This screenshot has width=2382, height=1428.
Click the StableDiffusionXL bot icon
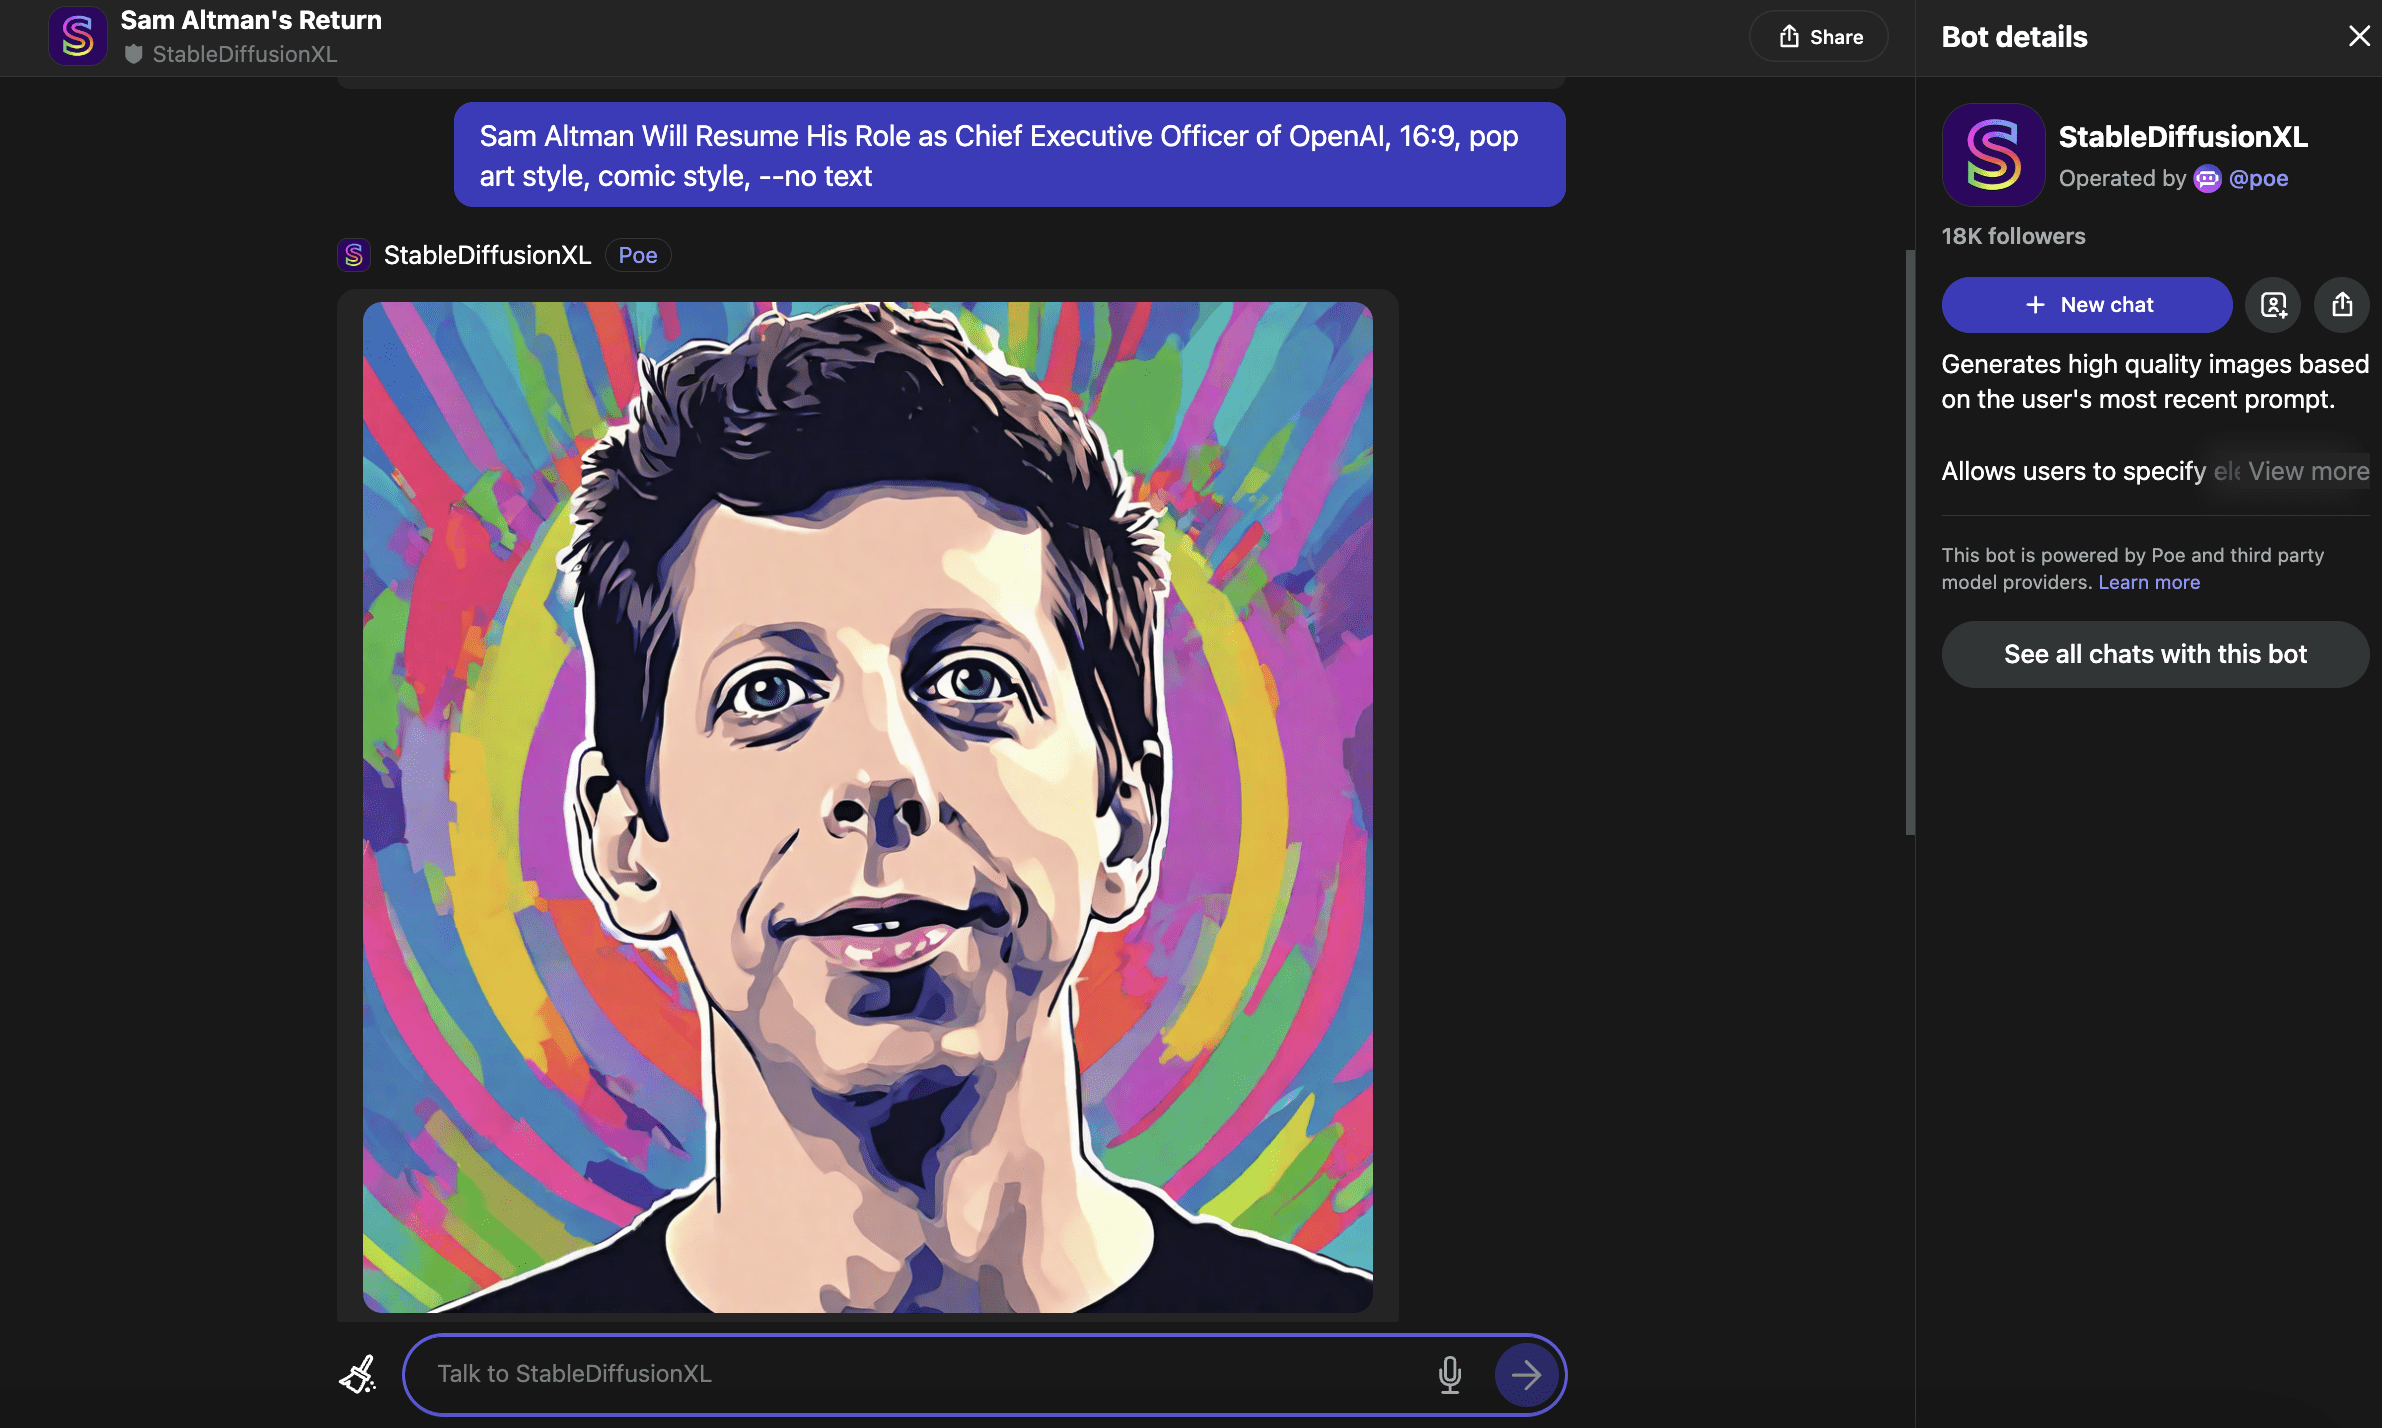click(1993, 155)
